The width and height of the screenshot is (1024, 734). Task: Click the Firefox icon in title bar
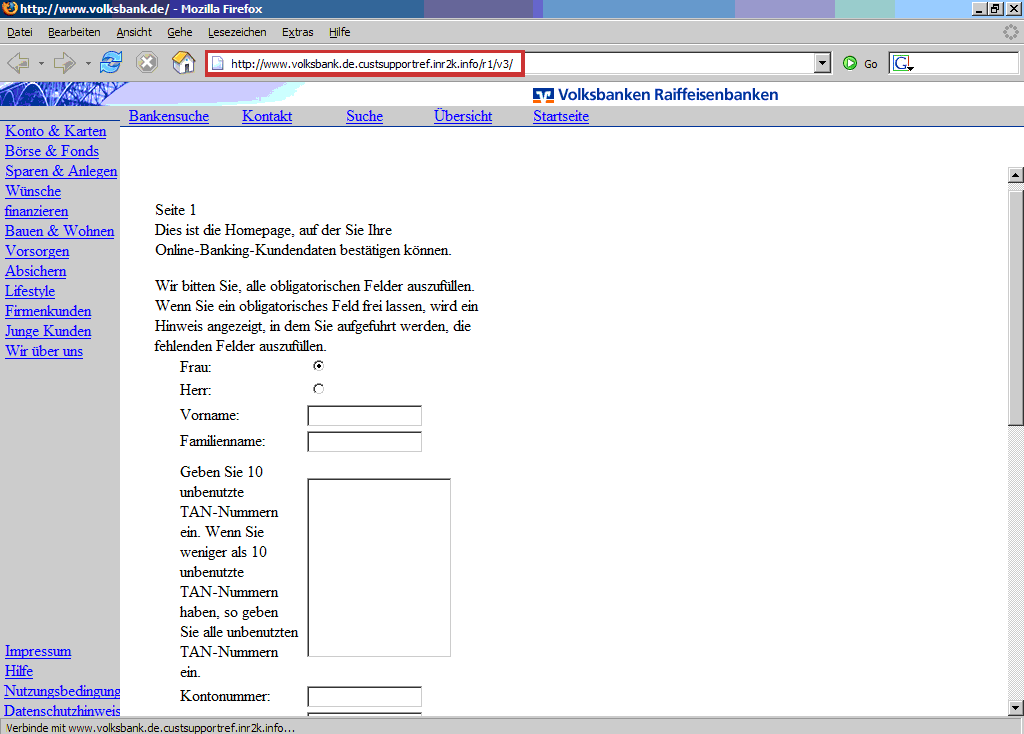pos(10,8)
